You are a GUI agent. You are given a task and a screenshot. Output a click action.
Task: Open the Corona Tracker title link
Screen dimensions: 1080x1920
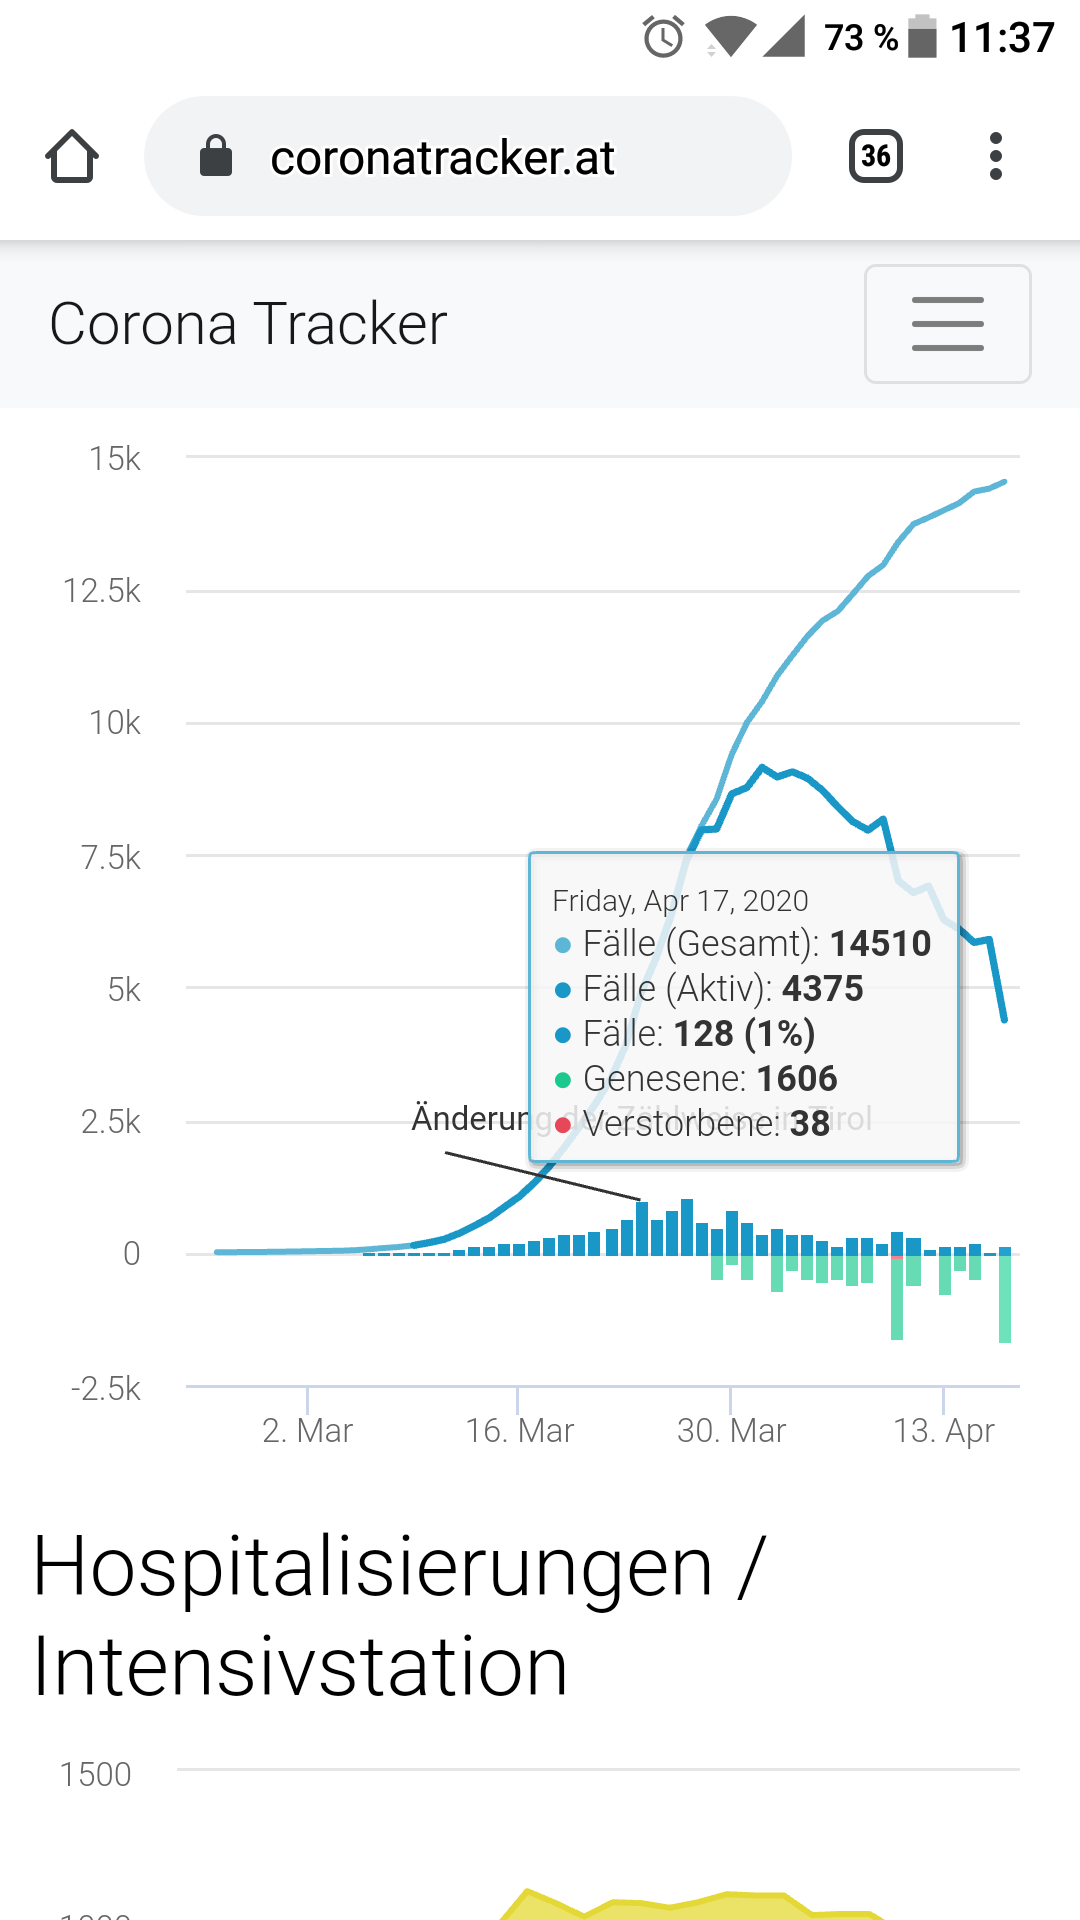pos(248,324)
